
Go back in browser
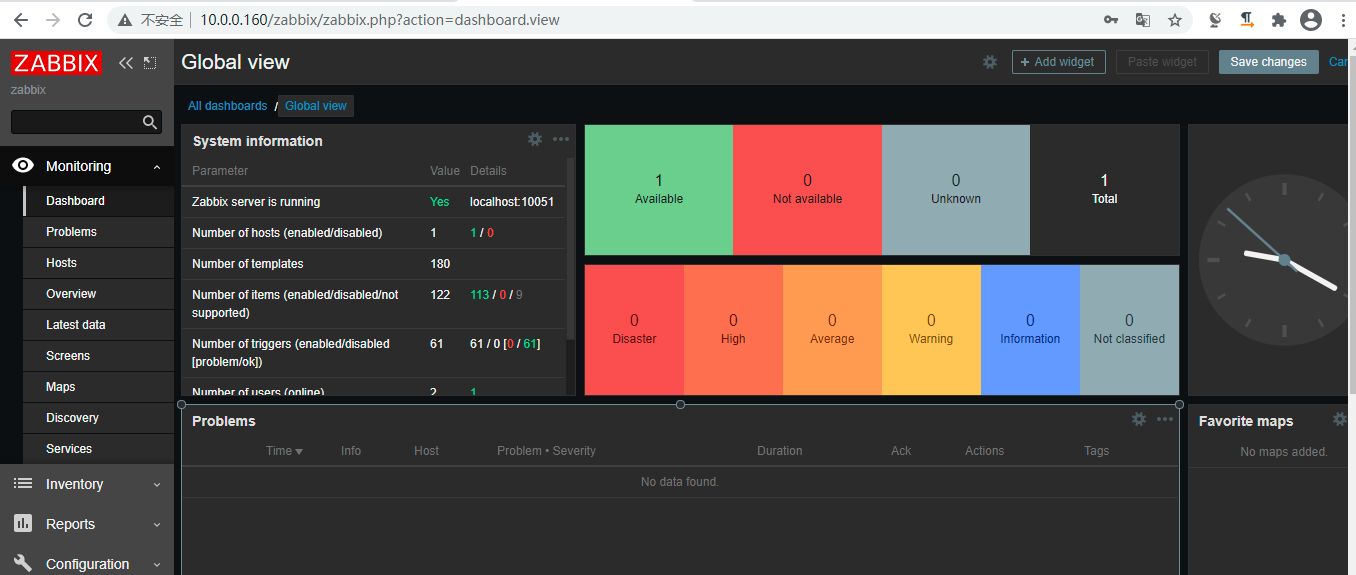point(21,19)
